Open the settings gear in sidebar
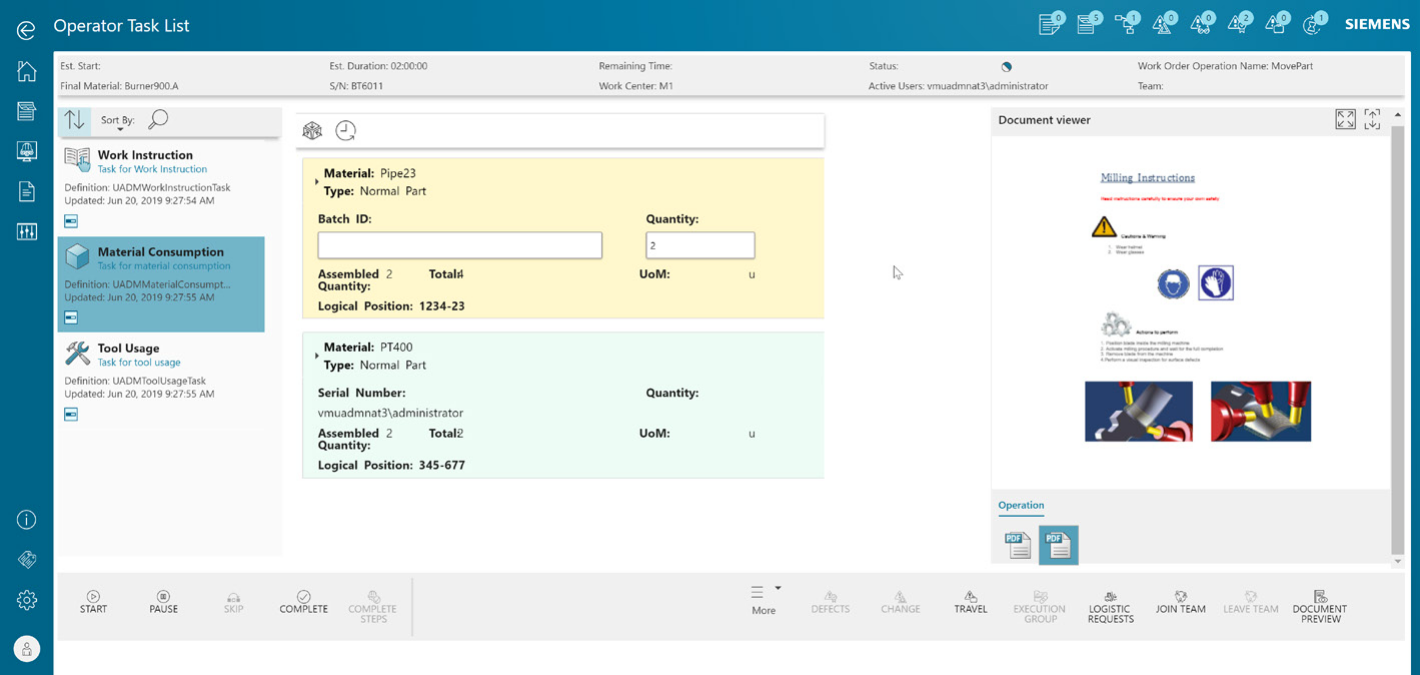This screenshot has width=1420, height=675. 27,600
